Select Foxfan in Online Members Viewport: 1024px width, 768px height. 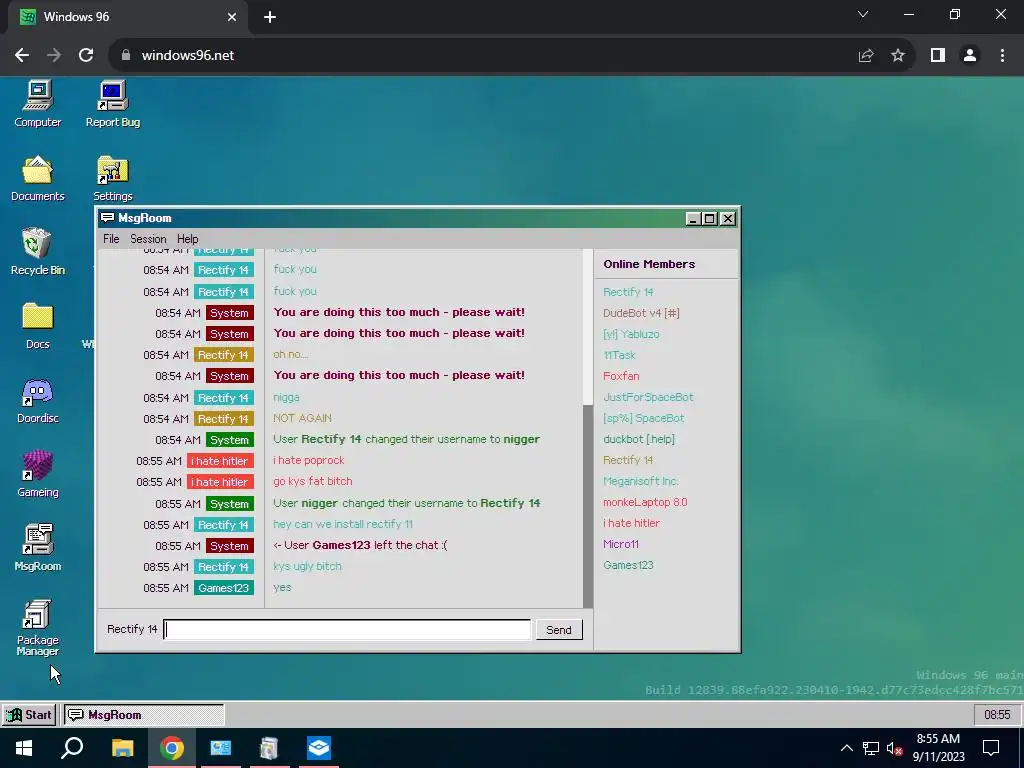621,376
